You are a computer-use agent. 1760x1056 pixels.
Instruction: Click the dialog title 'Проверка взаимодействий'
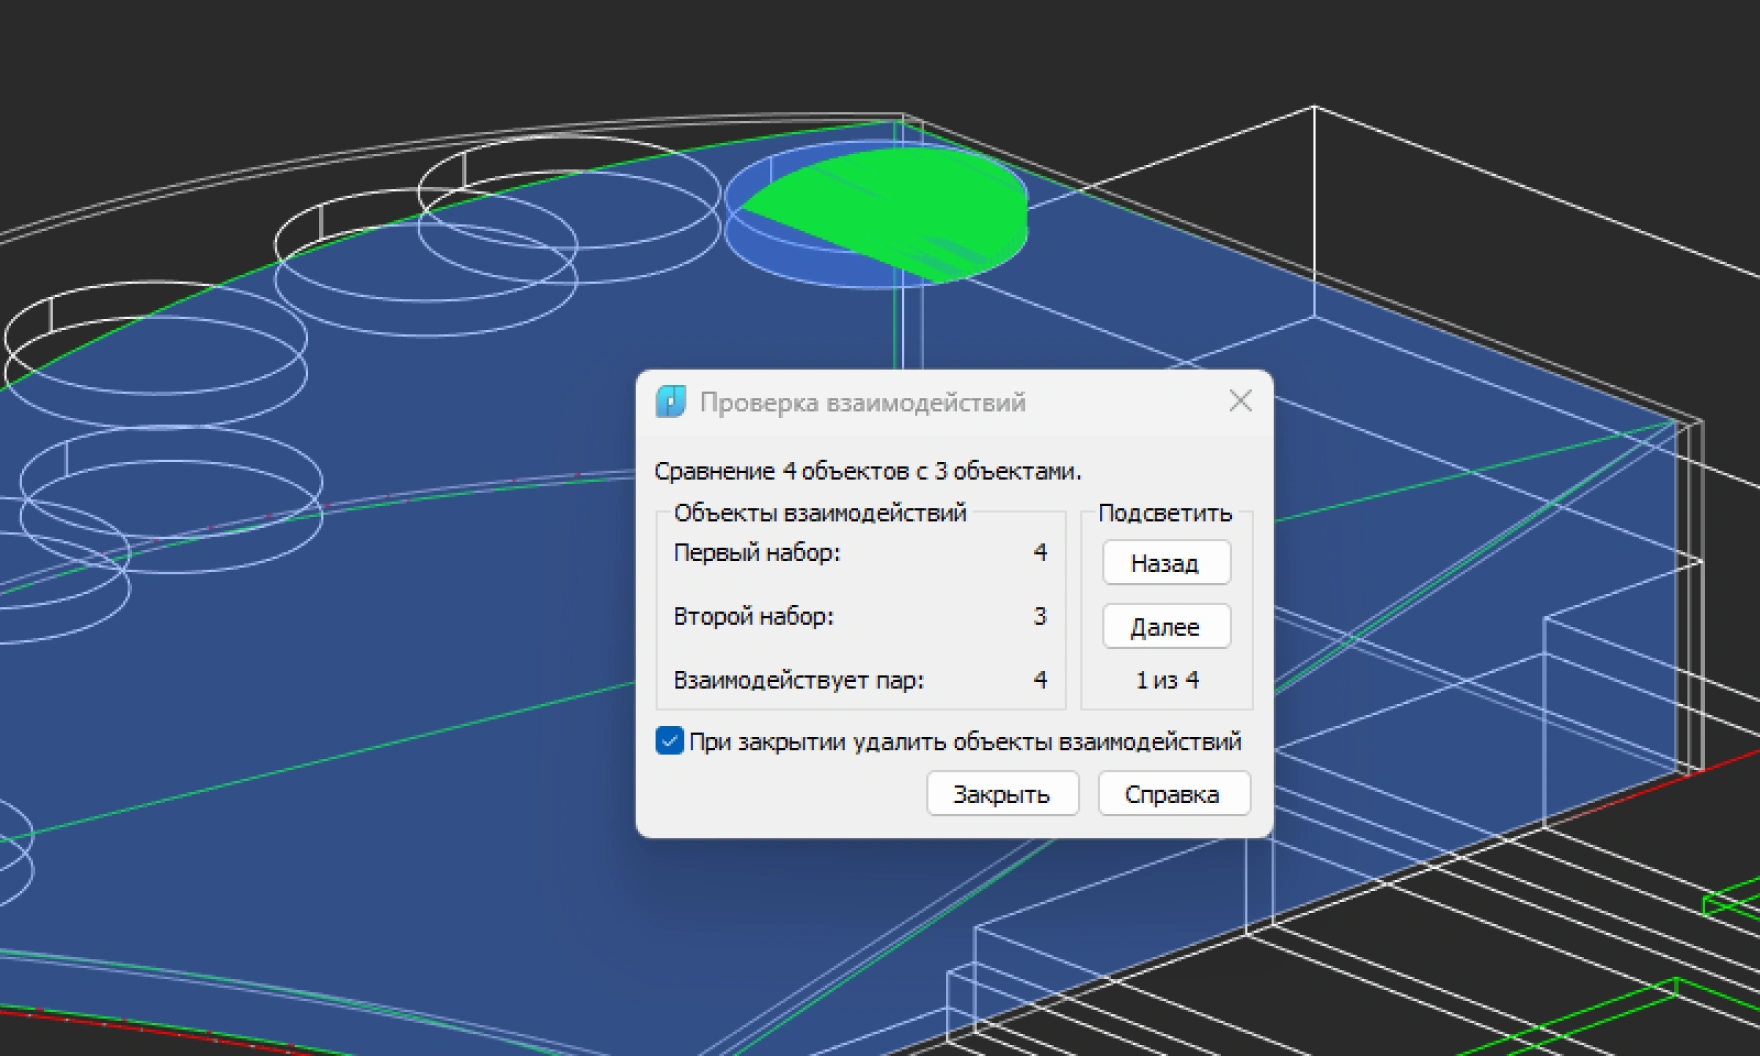[864, 402]
